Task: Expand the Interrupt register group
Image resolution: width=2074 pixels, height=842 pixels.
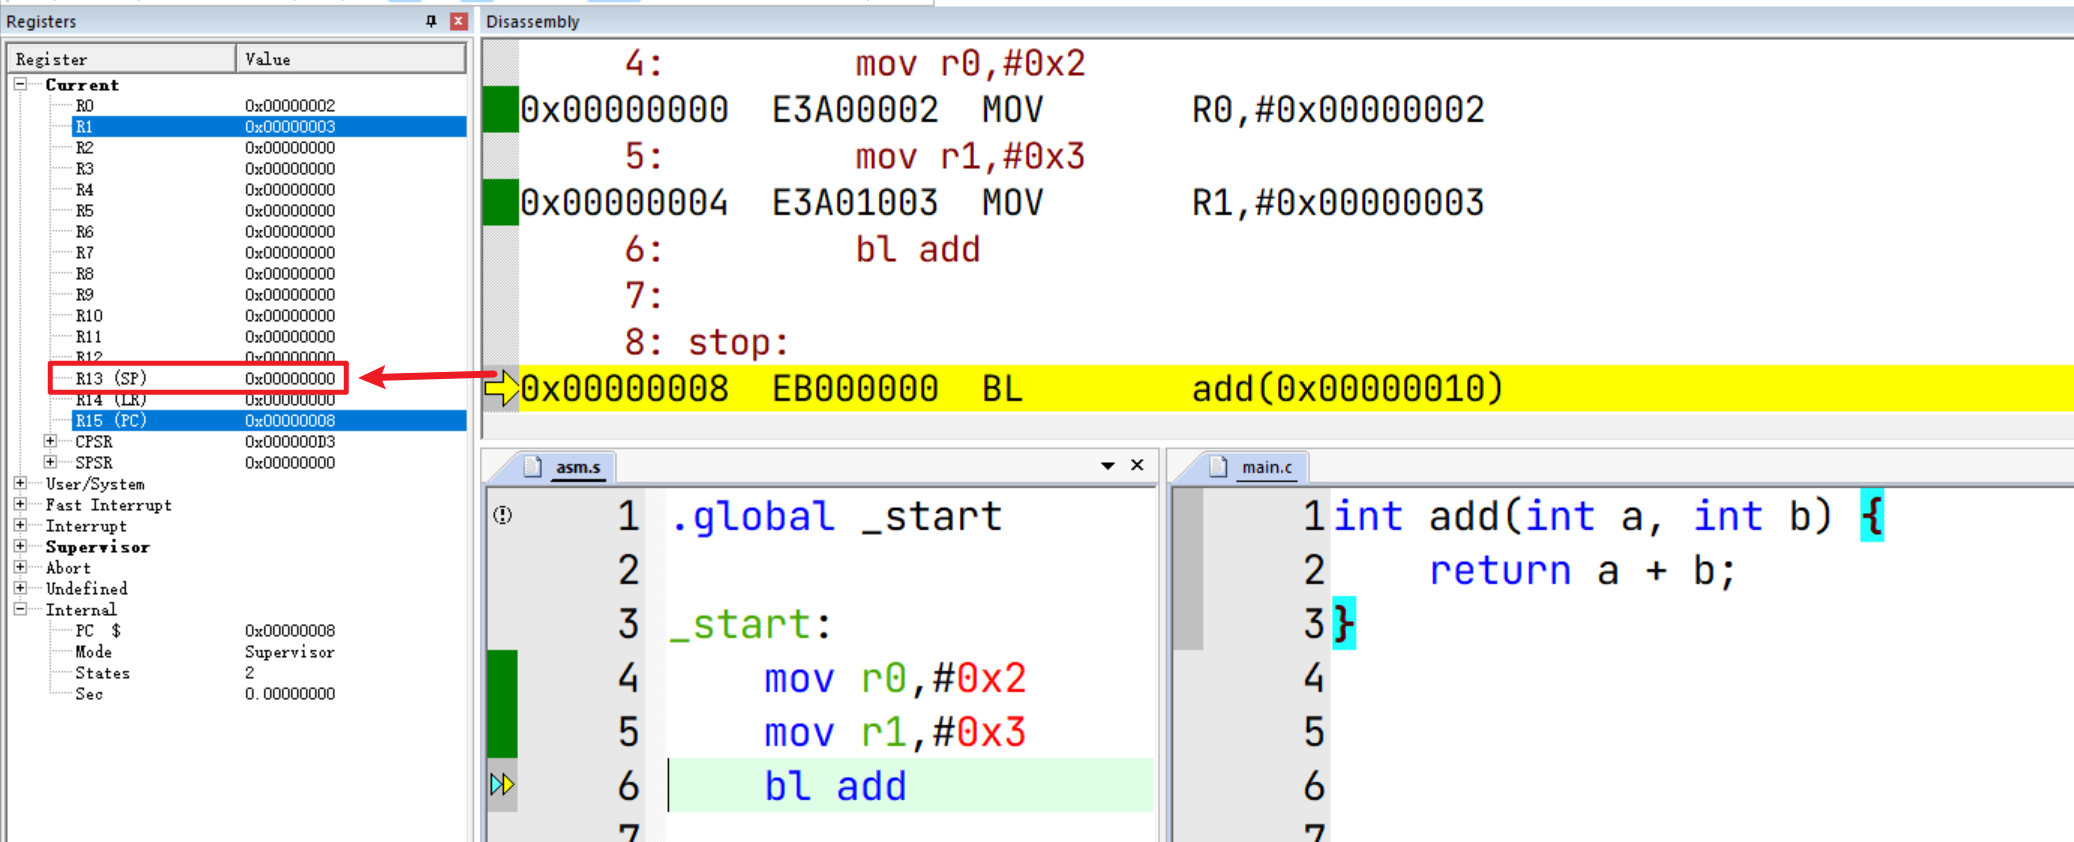Action: point(20,525)
